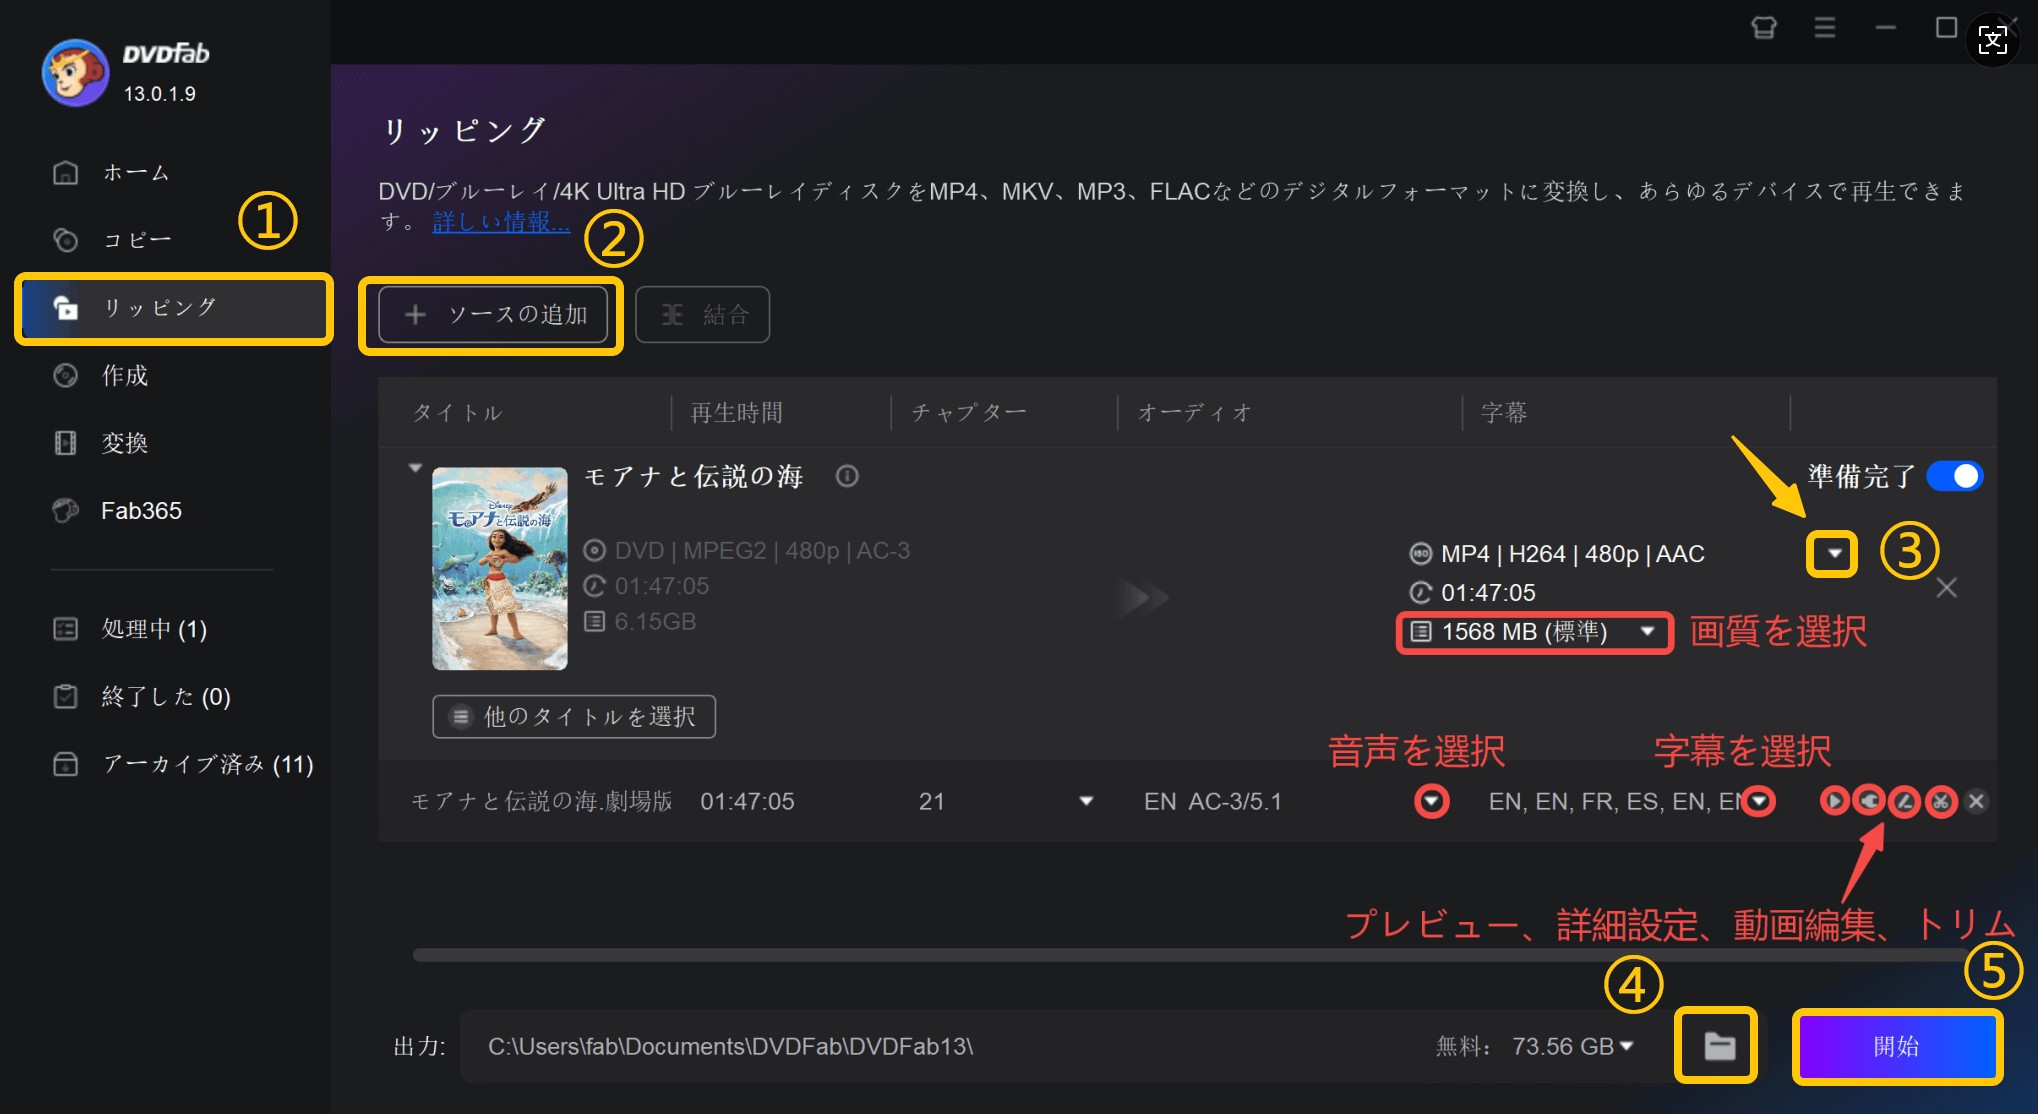Remove the Moana task with the X
Image resolution: width=2038 pixels, height=1114 pixels.
pyautogui.click(x=1946, y=588)
